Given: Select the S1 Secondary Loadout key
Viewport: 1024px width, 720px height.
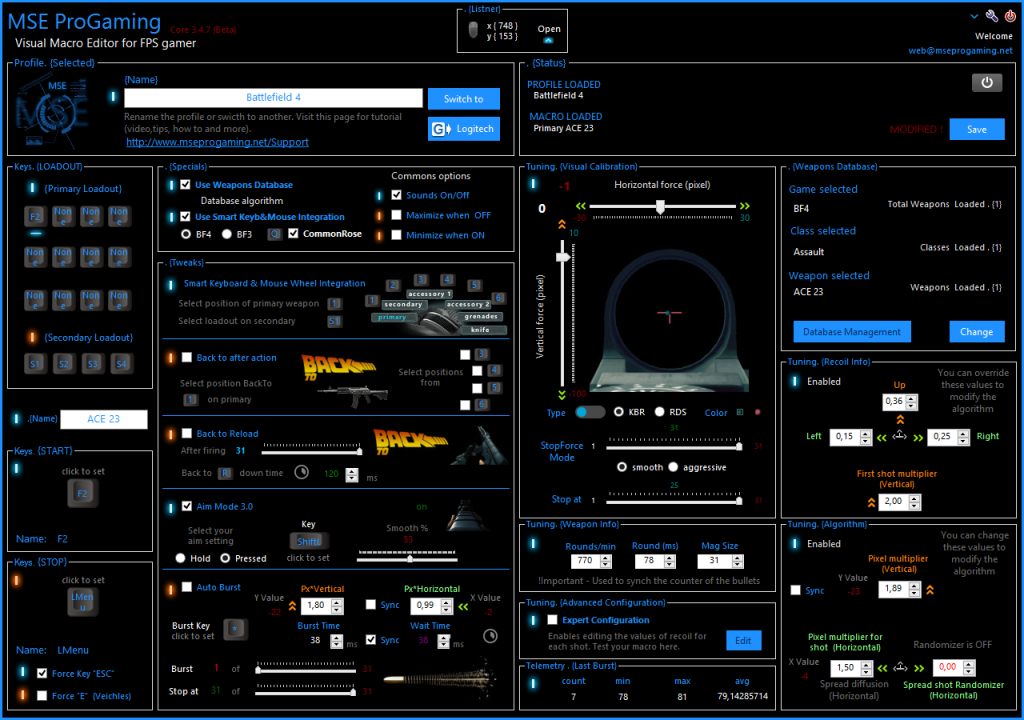Looking at the screenshot, I should 35,363.
